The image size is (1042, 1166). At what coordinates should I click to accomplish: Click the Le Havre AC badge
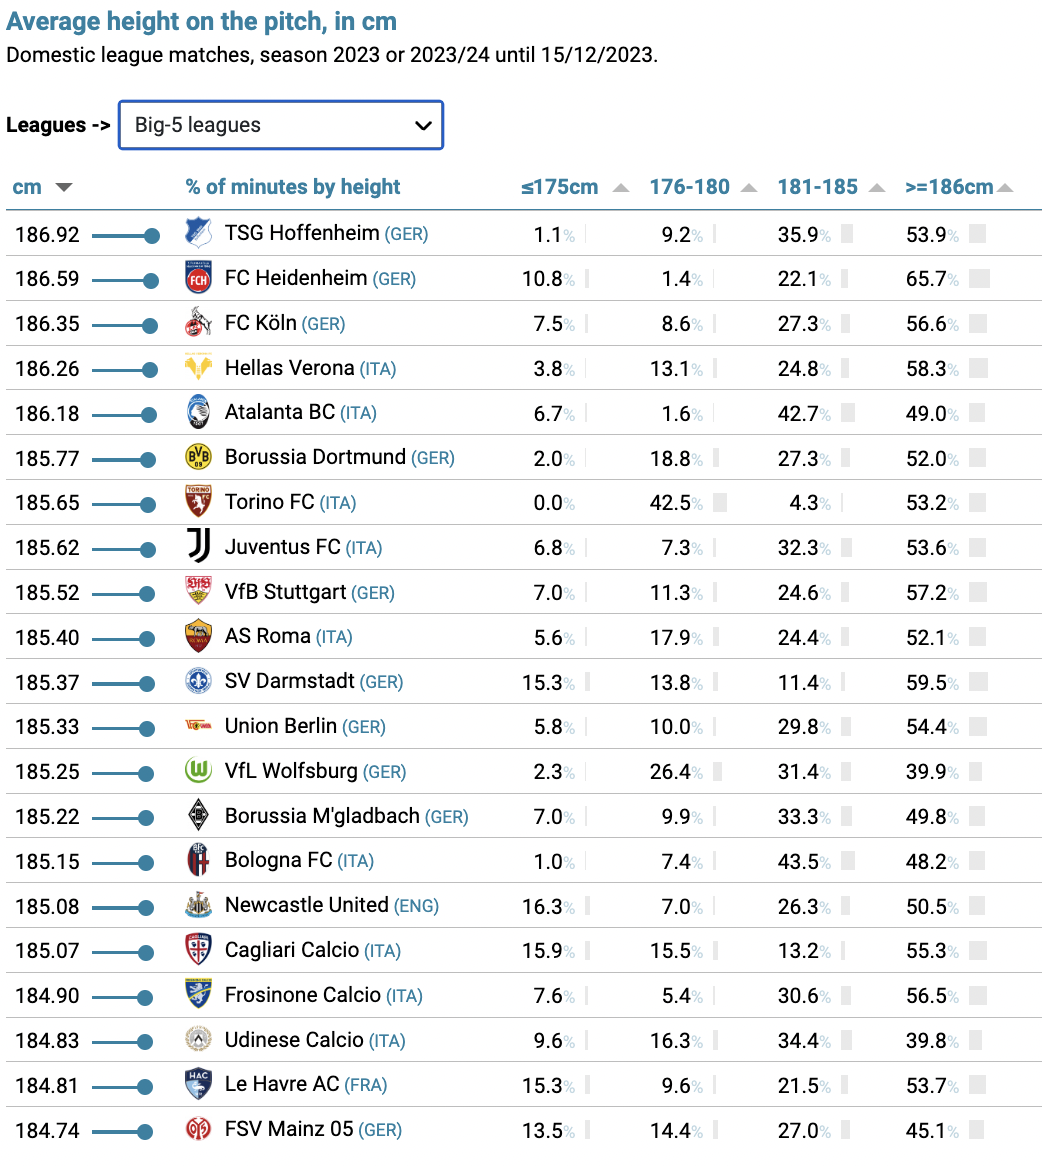pyautogui.click(x=198, y=1084)
